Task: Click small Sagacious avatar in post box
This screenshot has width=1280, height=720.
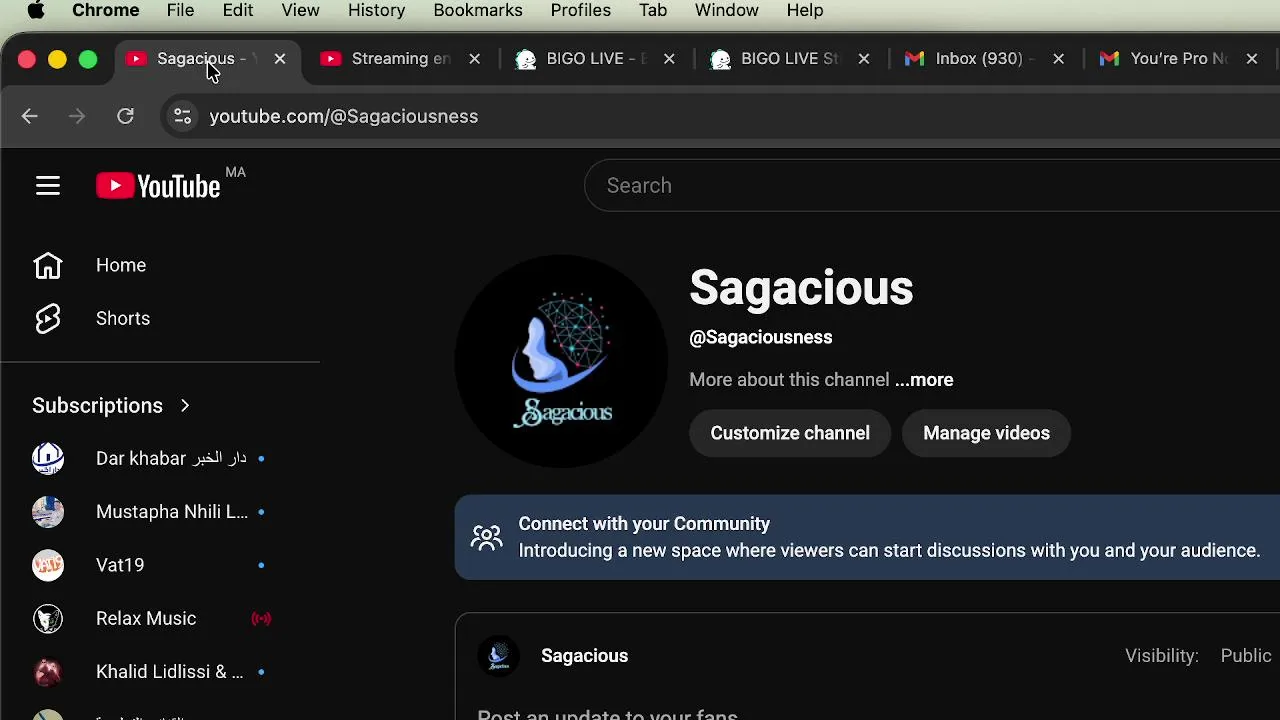Action: click(498, 656)
